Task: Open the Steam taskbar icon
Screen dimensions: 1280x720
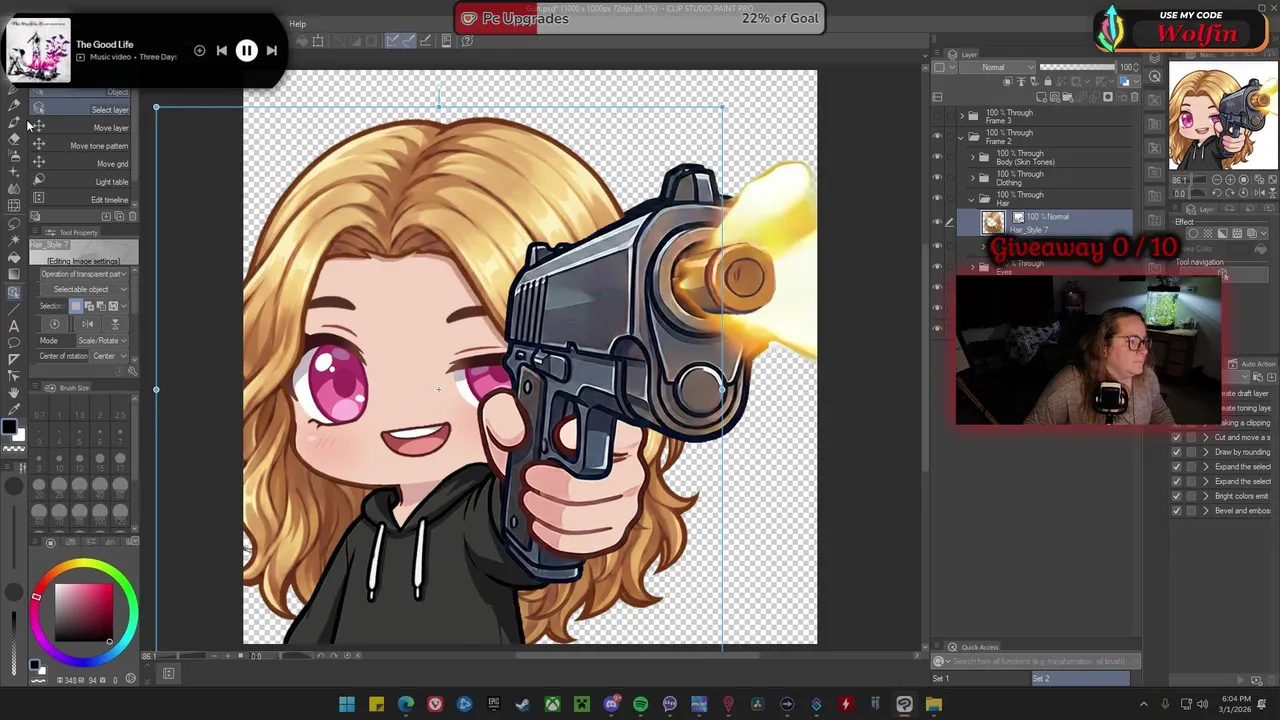Action: coord(523,704)
